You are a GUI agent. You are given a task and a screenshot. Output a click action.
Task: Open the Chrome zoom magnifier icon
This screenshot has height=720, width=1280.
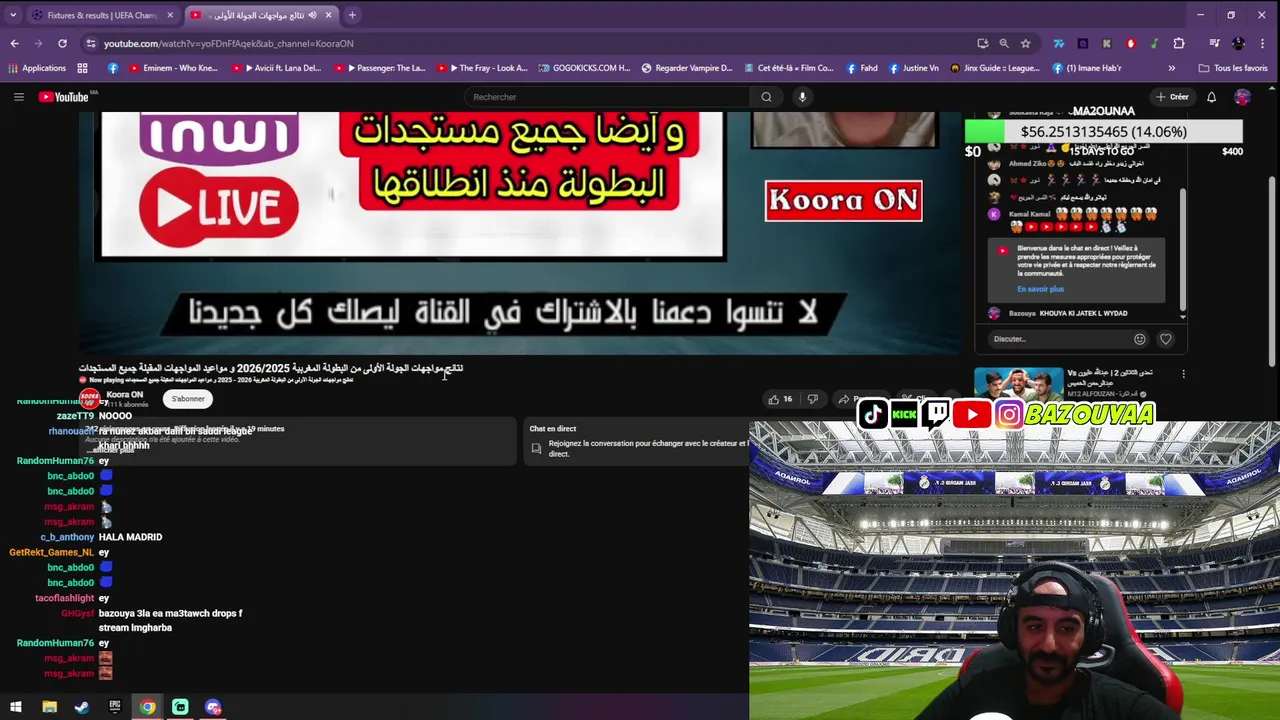(1003, 44)
